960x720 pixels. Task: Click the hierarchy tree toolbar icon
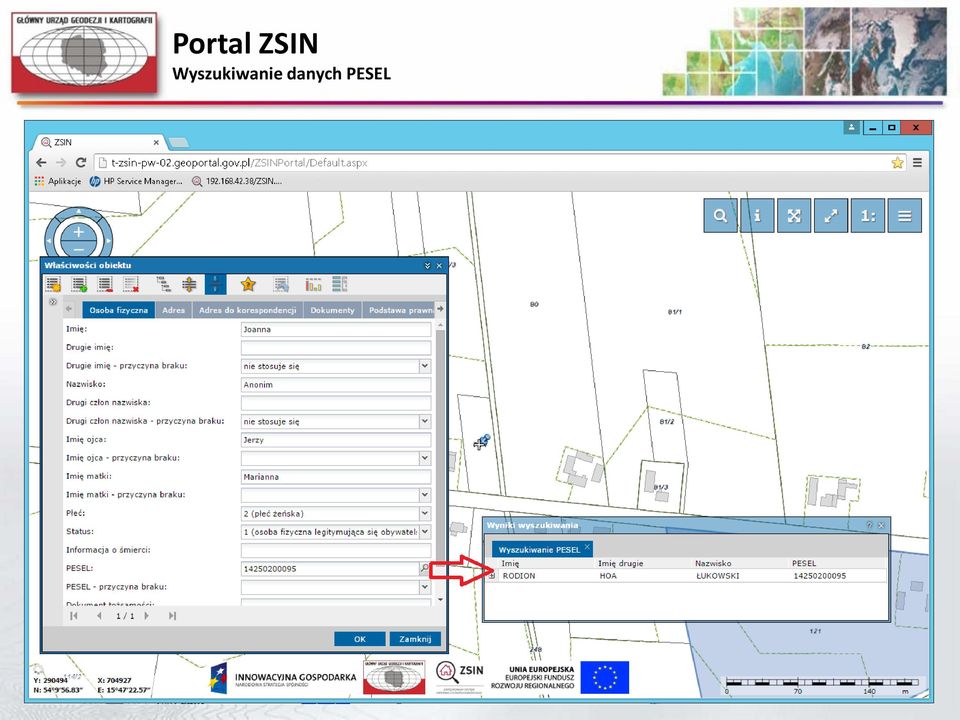coord(162,284)
